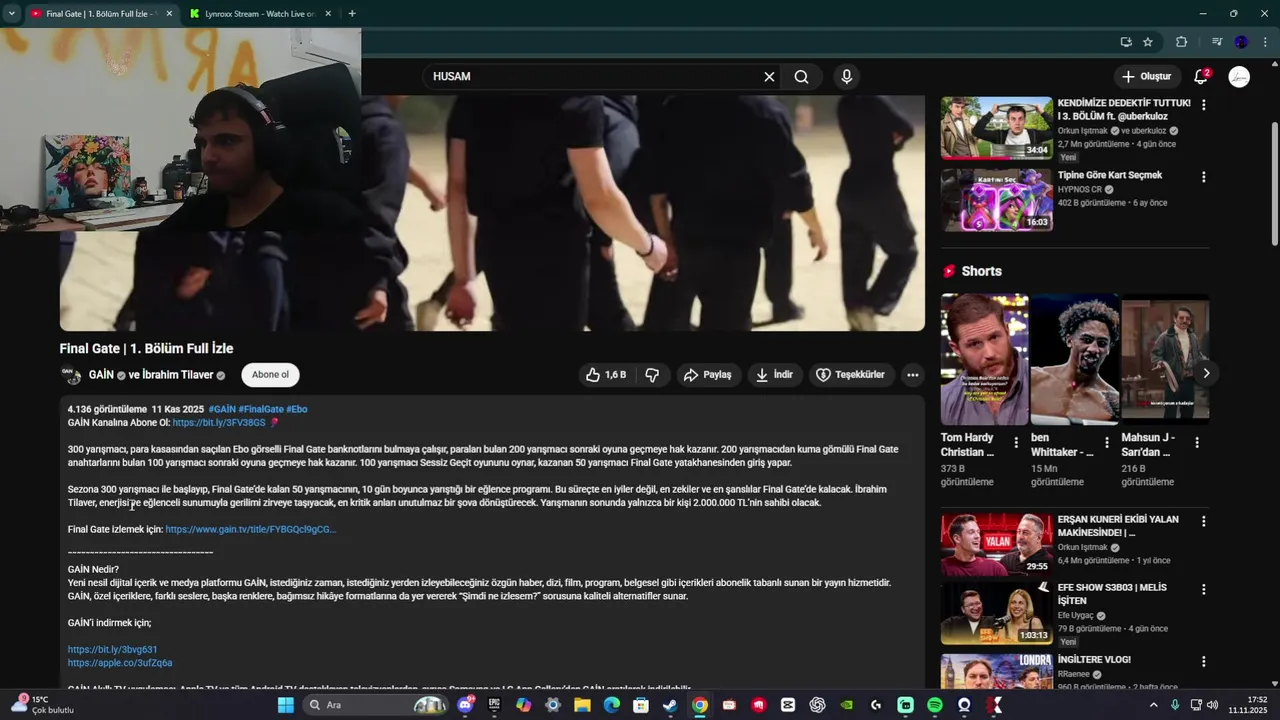The height and width of the screenshot is (720, 1280).
Task: Open options for ben Whittaker short
Action: coord(1106,442)
